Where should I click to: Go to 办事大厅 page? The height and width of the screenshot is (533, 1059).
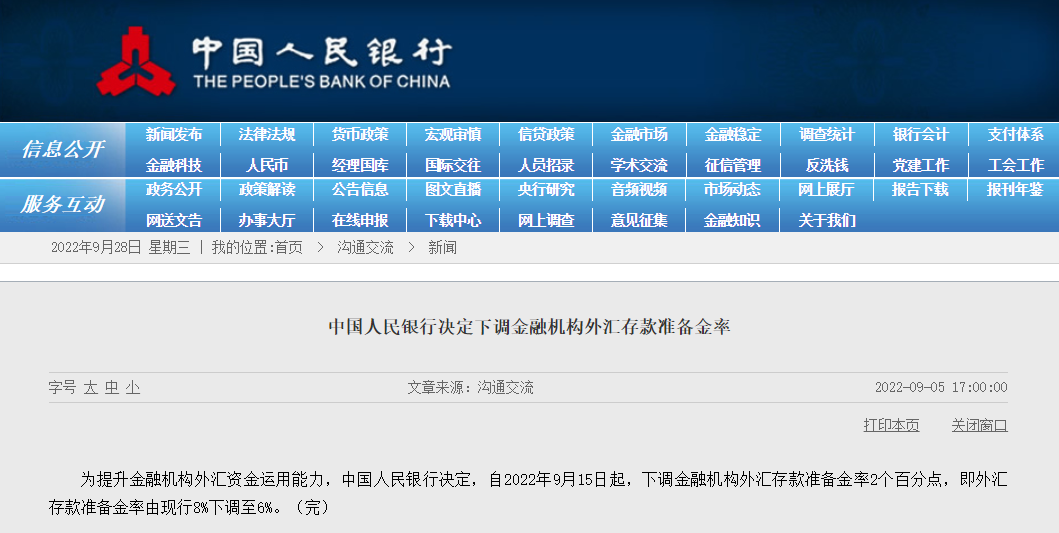click(267, 220)
